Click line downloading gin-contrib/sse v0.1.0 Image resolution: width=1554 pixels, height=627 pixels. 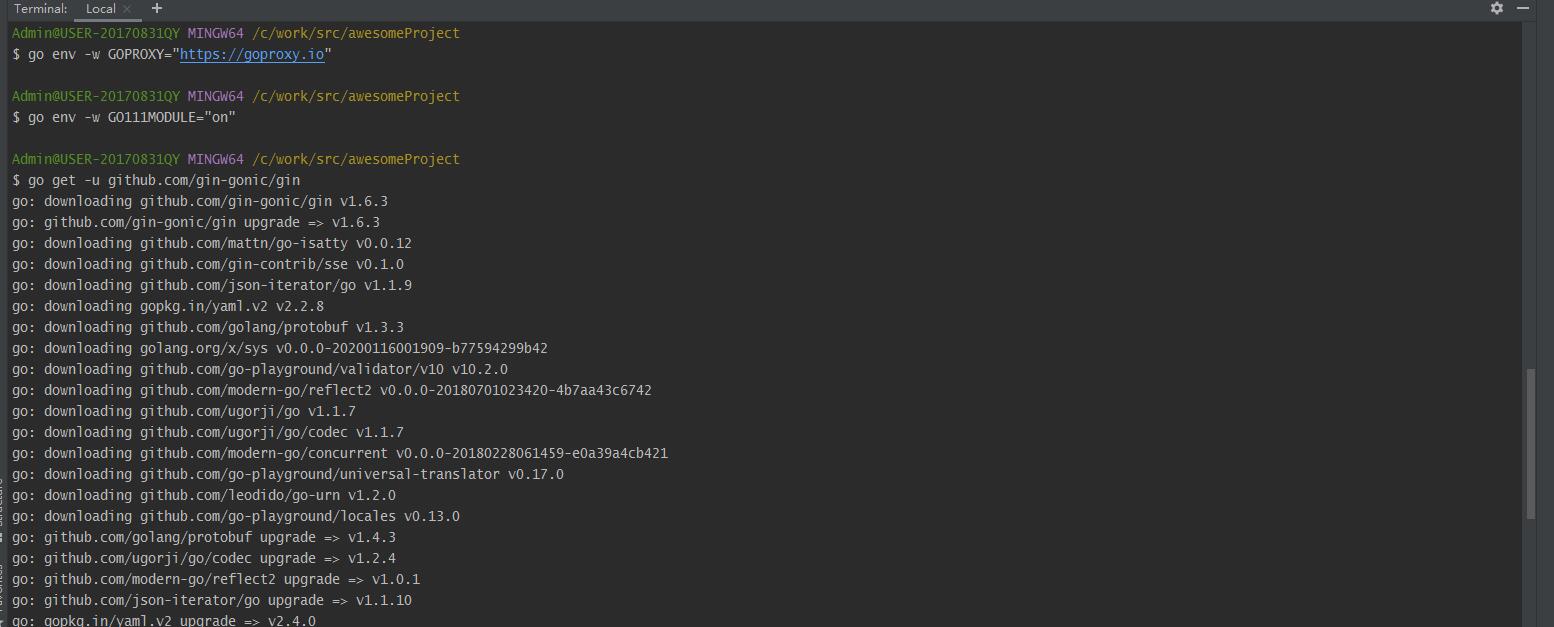pos(208,264)
